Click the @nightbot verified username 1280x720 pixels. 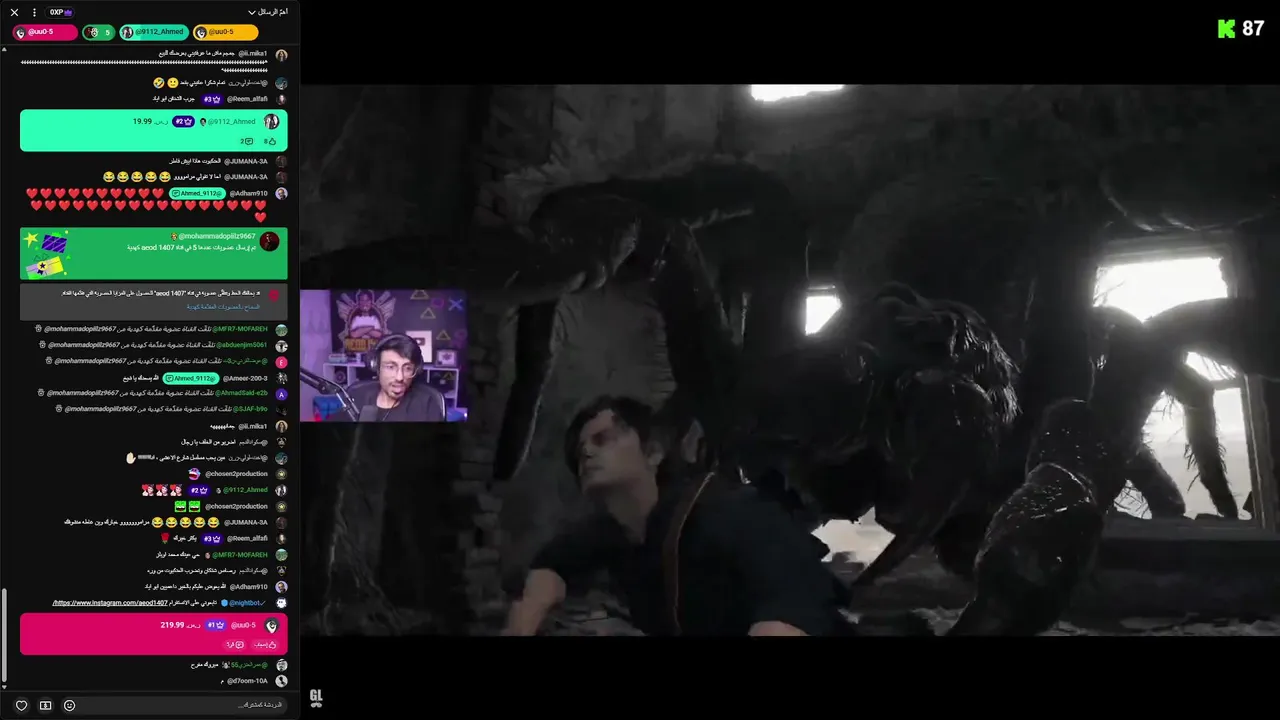pyautogui.click(x=244, y=603)
